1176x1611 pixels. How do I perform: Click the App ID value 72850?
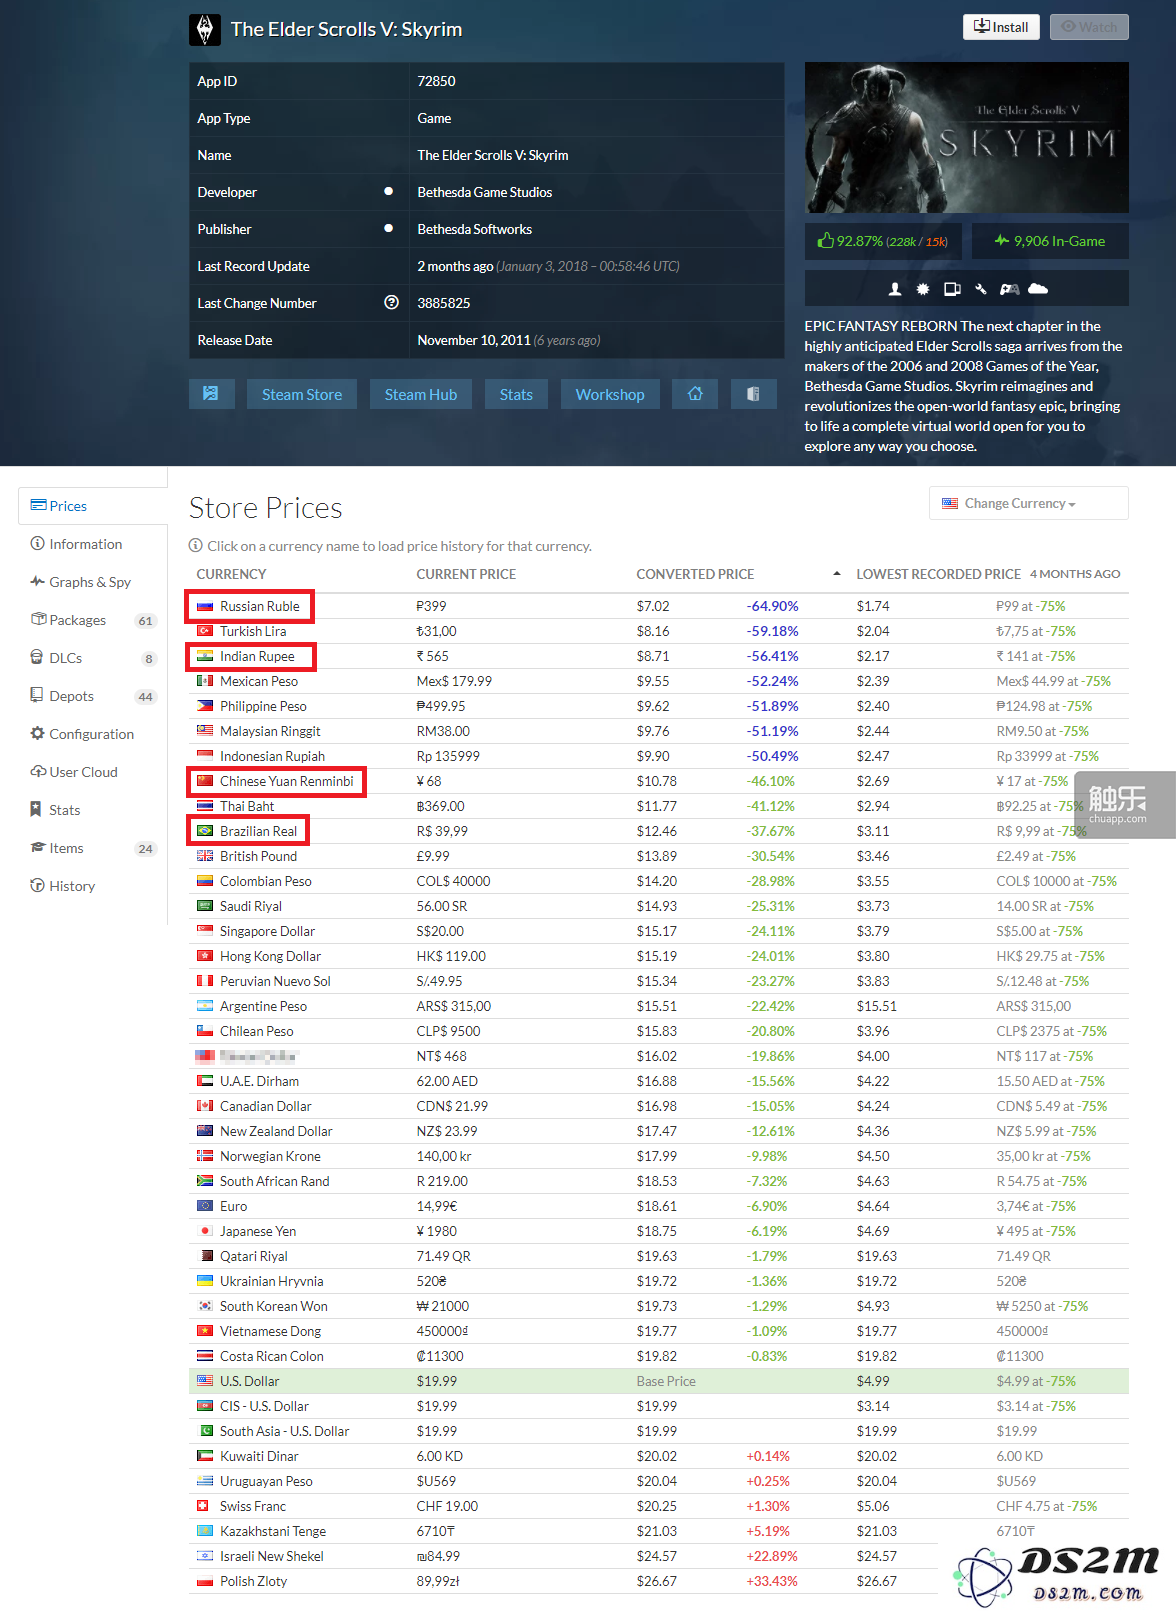(436, 81)
